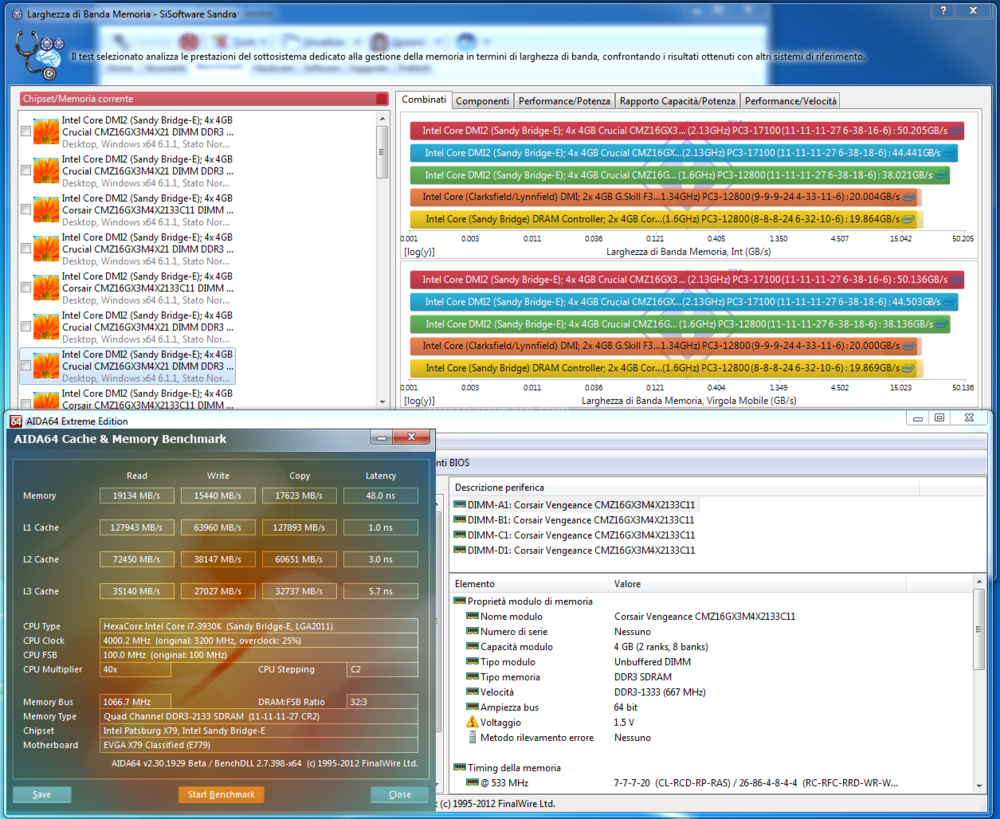Viewport: 1000px width, 819px height.
Task: Tick the second list entry checkbox in Sandra
Action: 26,170
